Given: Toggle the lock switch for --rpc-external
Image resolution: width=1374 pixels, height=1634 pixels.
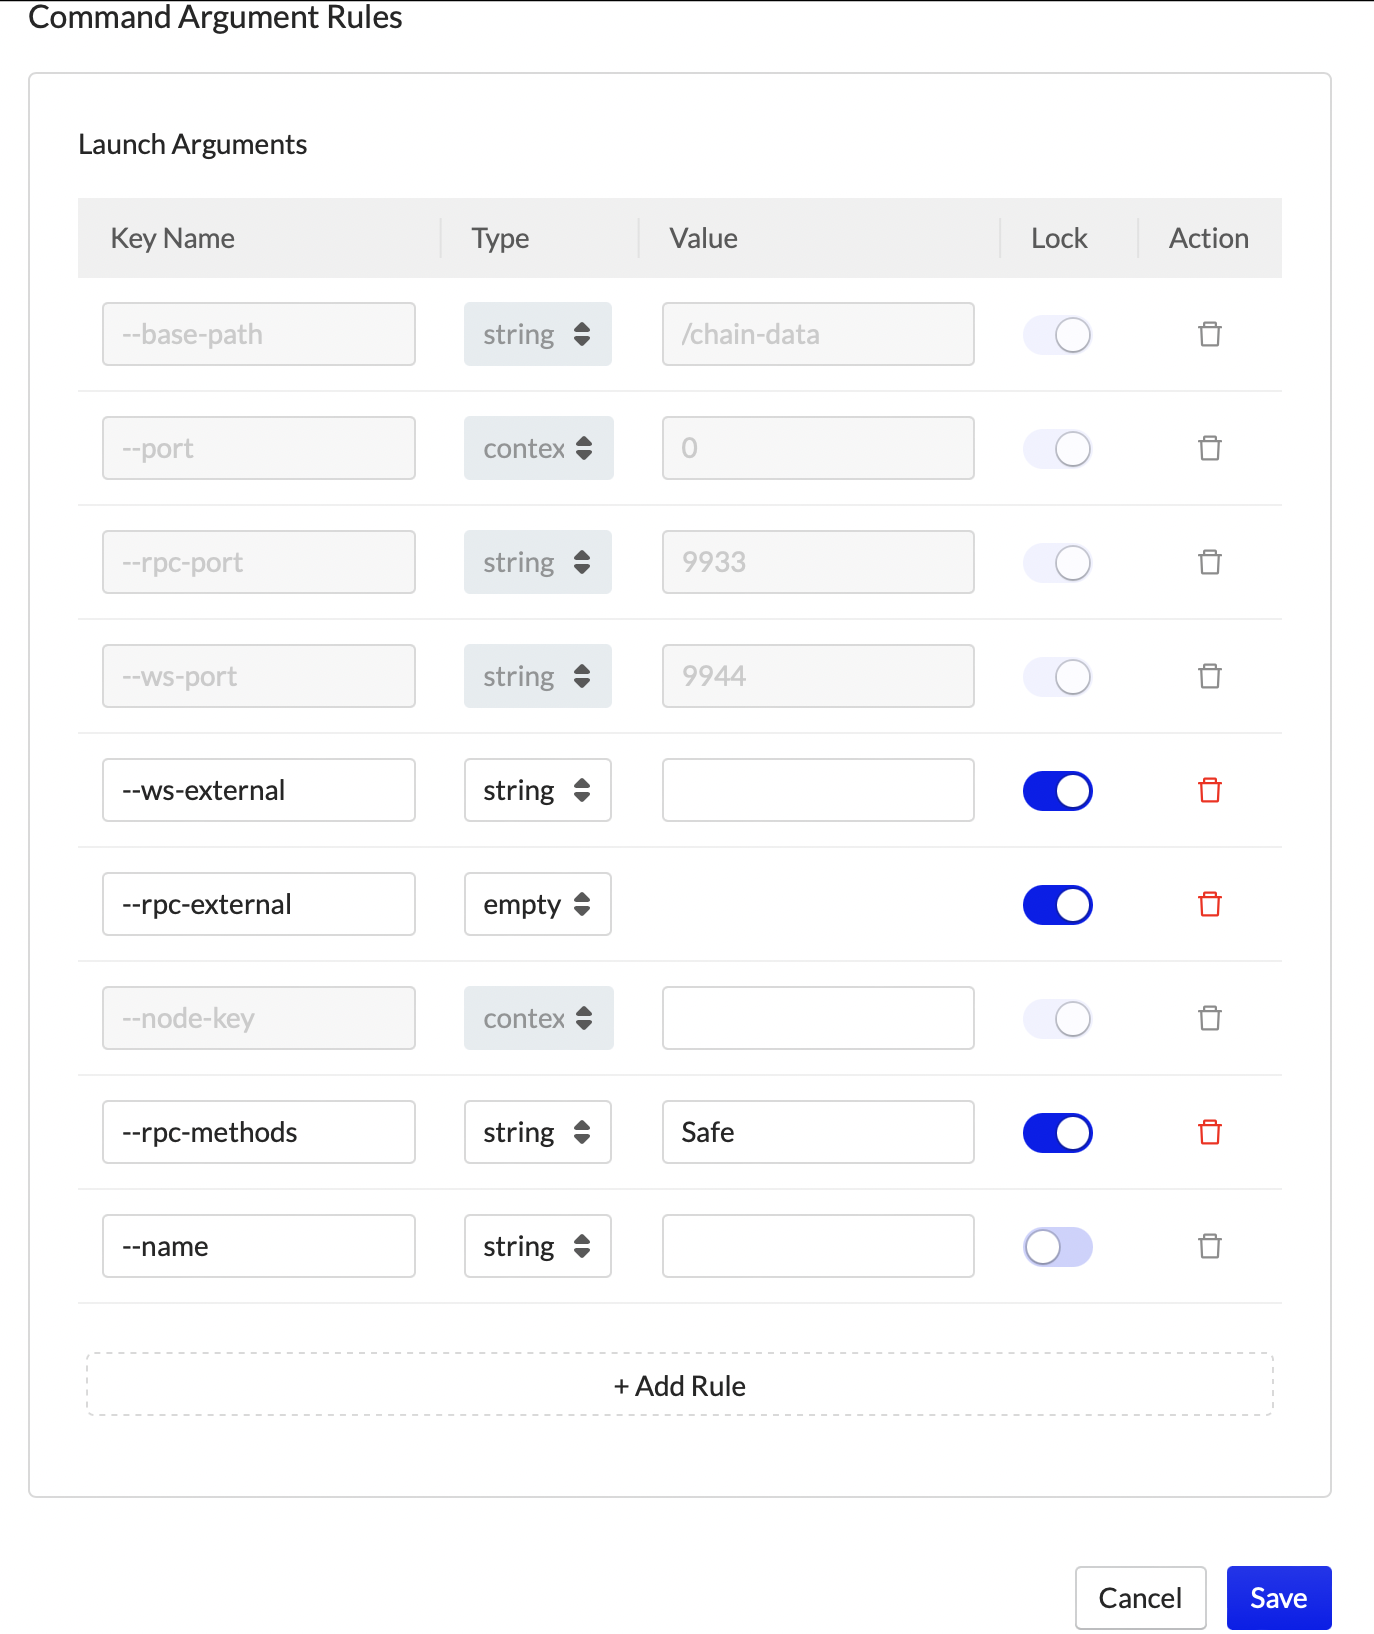Looking at the screenshot, I should click(1057, 905).
